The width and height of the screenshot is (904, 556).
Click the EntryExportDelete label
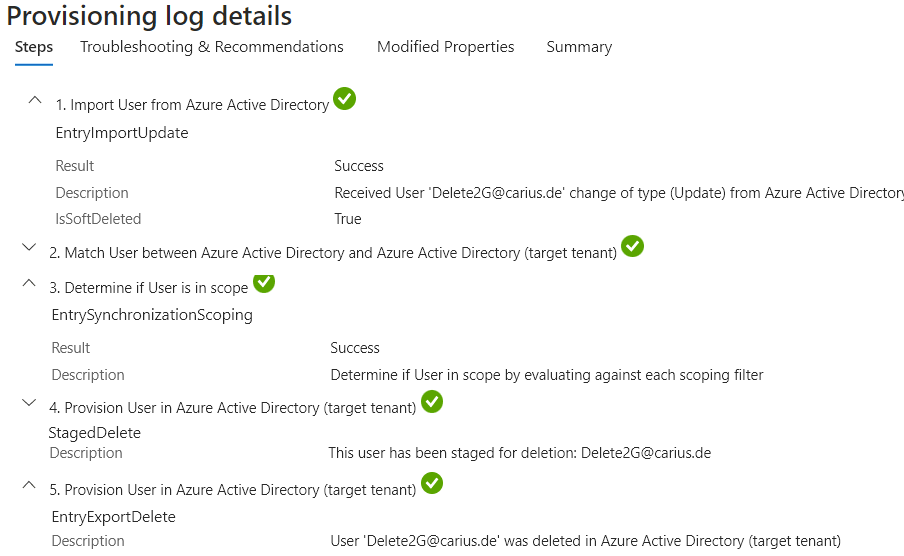click(114, 517)
